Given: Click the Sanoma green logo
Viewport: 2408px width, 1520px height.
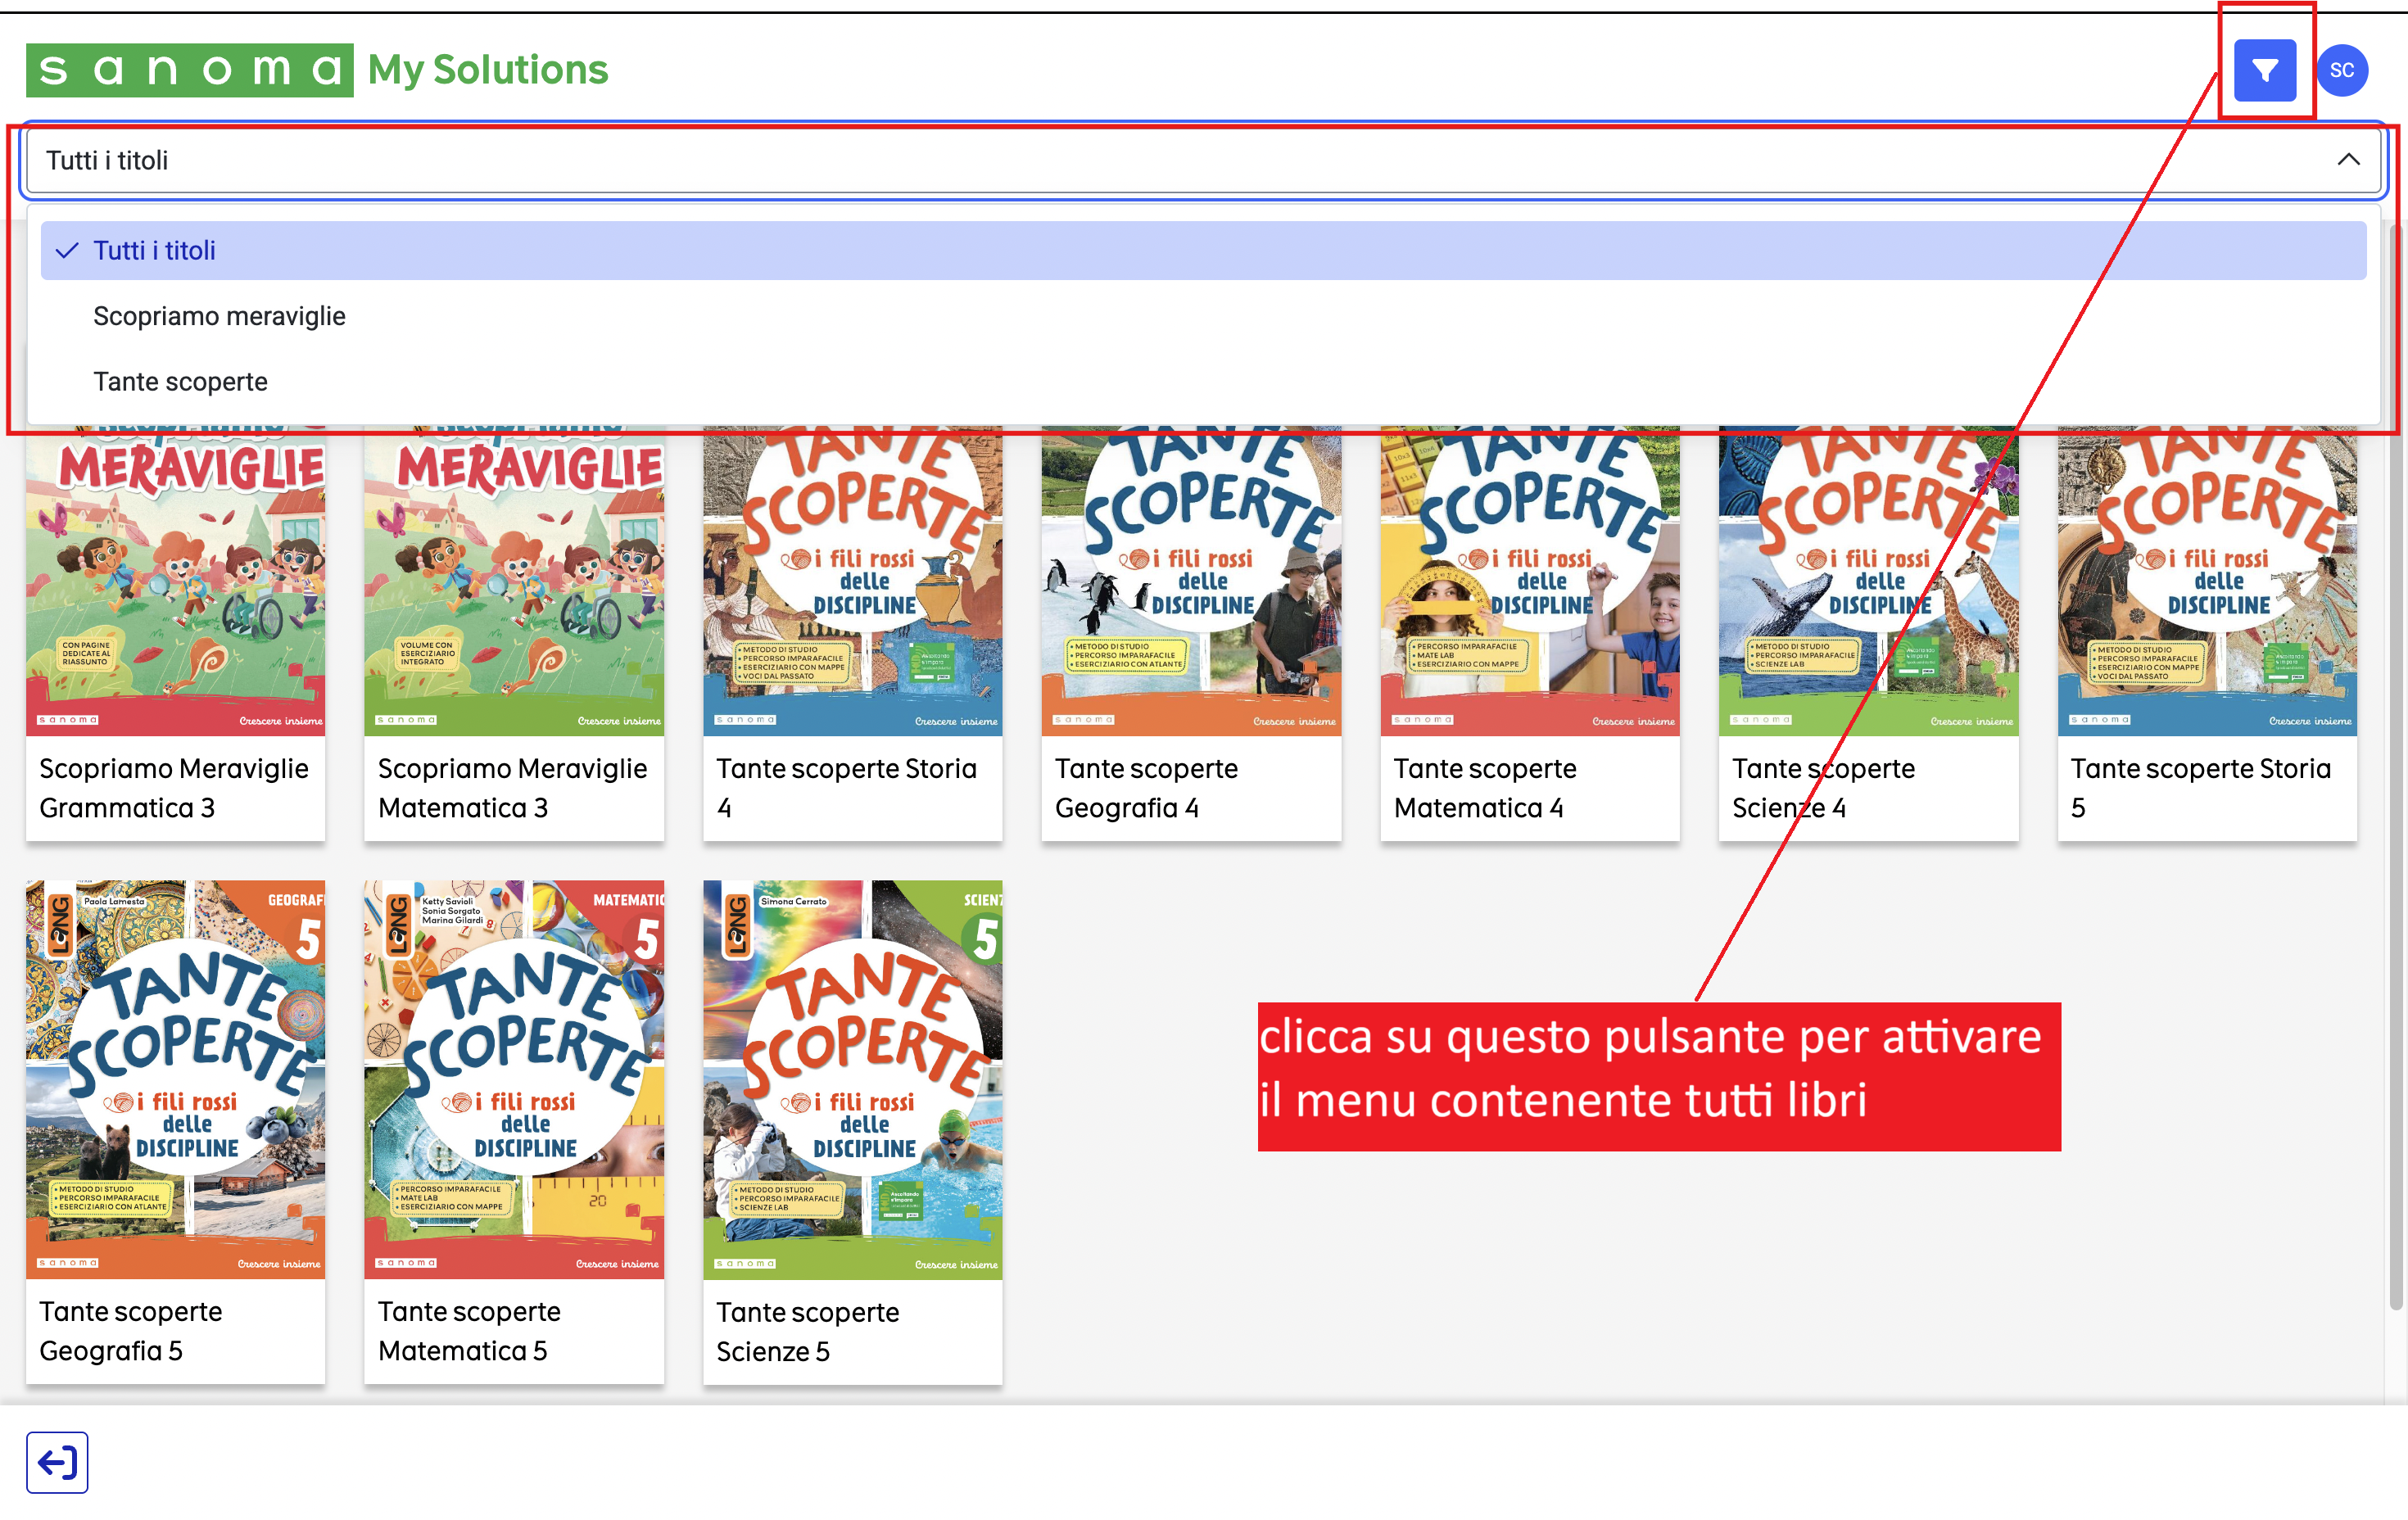Looking at the screenshot, I should [x=189, y=70].
